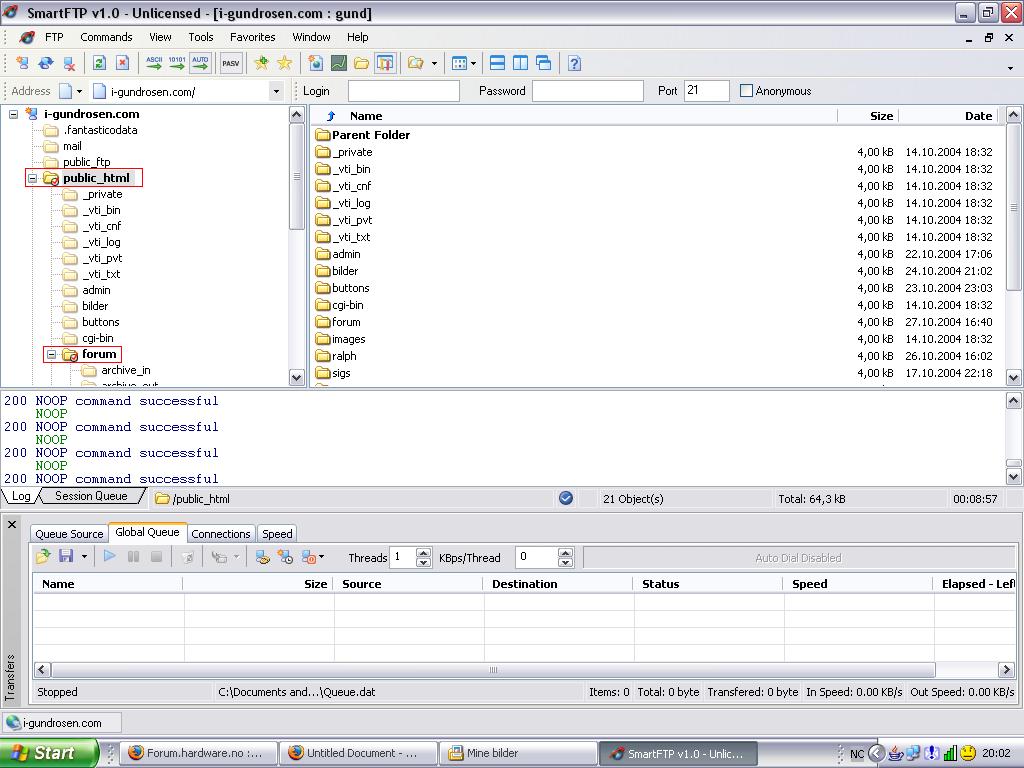Click the Reconnect toolbar icon
1024x768 pixels.
(46, 63)
